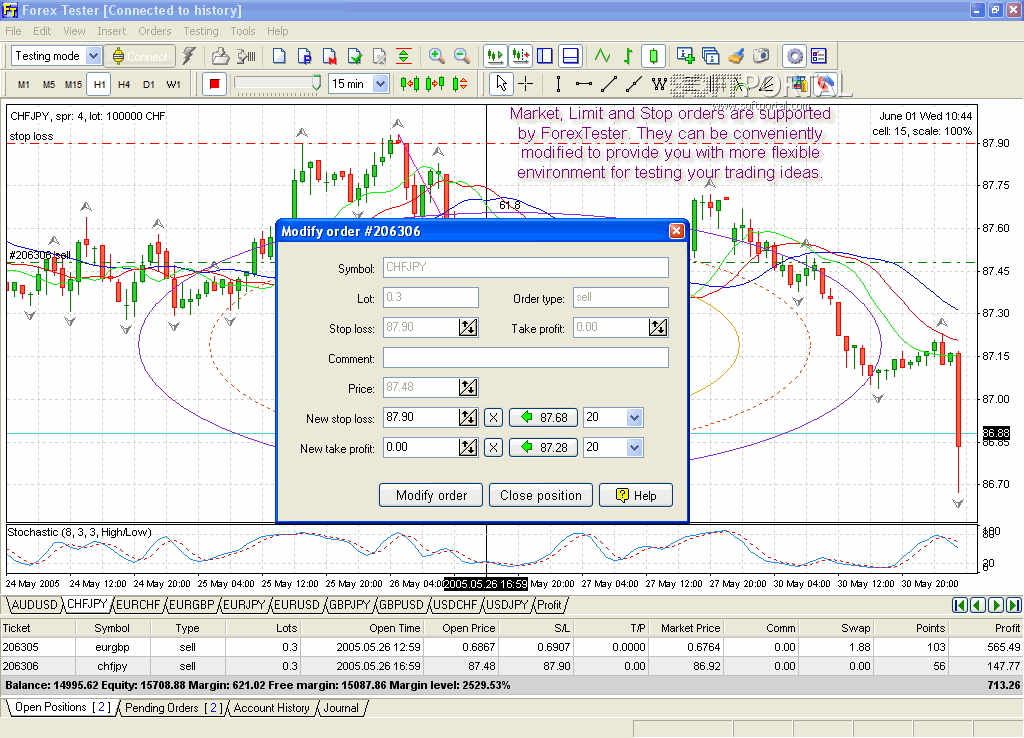The height and width of the screenshot is (738, 1024).
Task: Select the vertical line drawing tool
Action: click(x=558, y=84)
